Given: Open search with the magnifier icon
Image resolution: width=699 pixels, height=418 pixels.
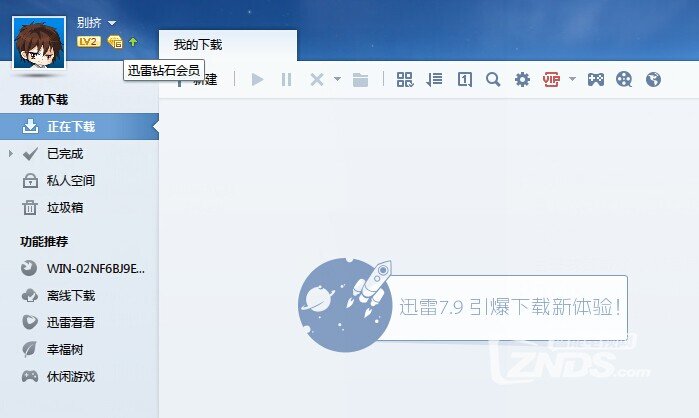Looking at the screenshot, I should 493,80.
